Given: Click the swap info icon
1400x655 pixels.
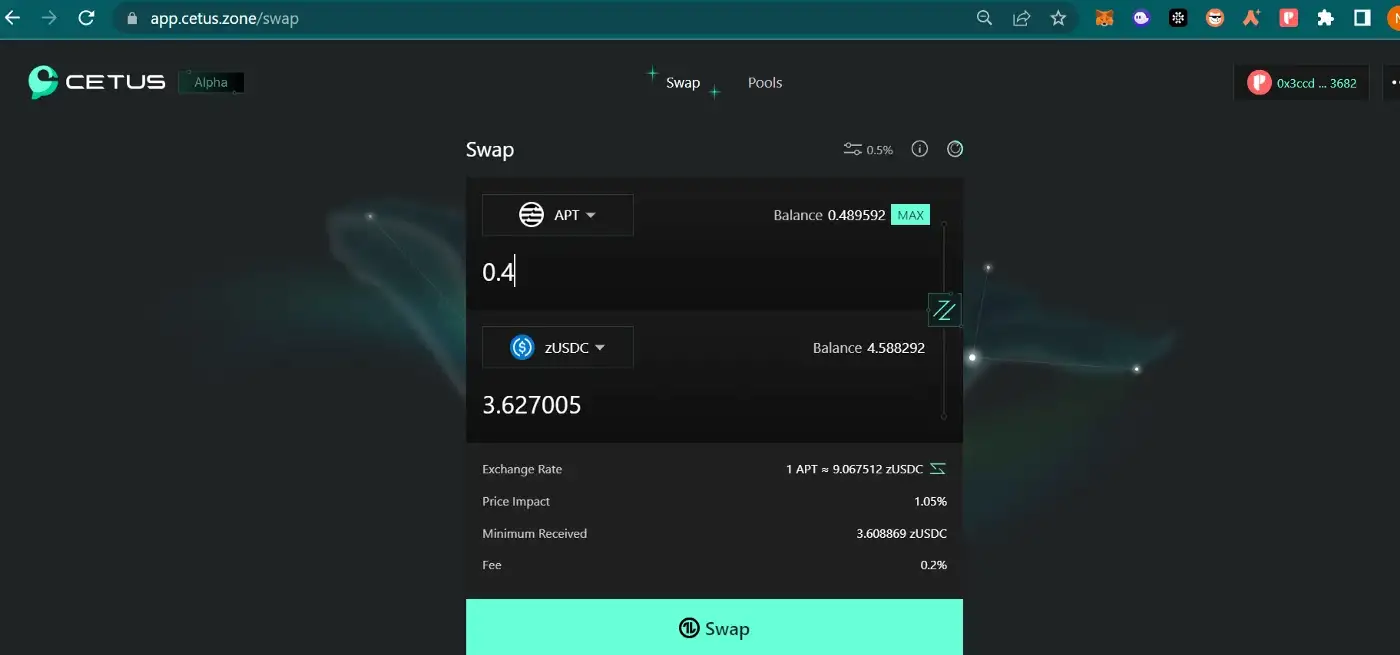Looking at the screenshot, I should tap(920, 149).
